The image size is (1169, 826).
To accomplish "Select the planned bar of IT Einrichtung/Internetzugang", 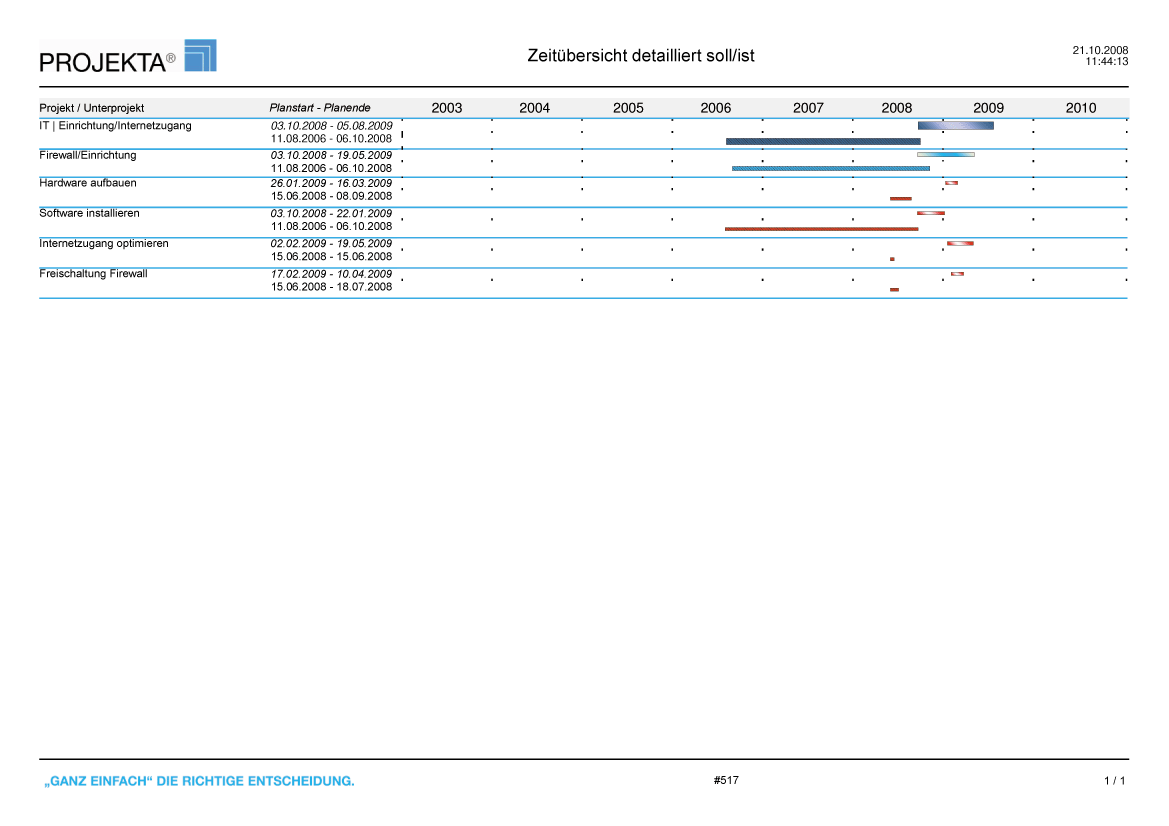I will coord(955,125).
